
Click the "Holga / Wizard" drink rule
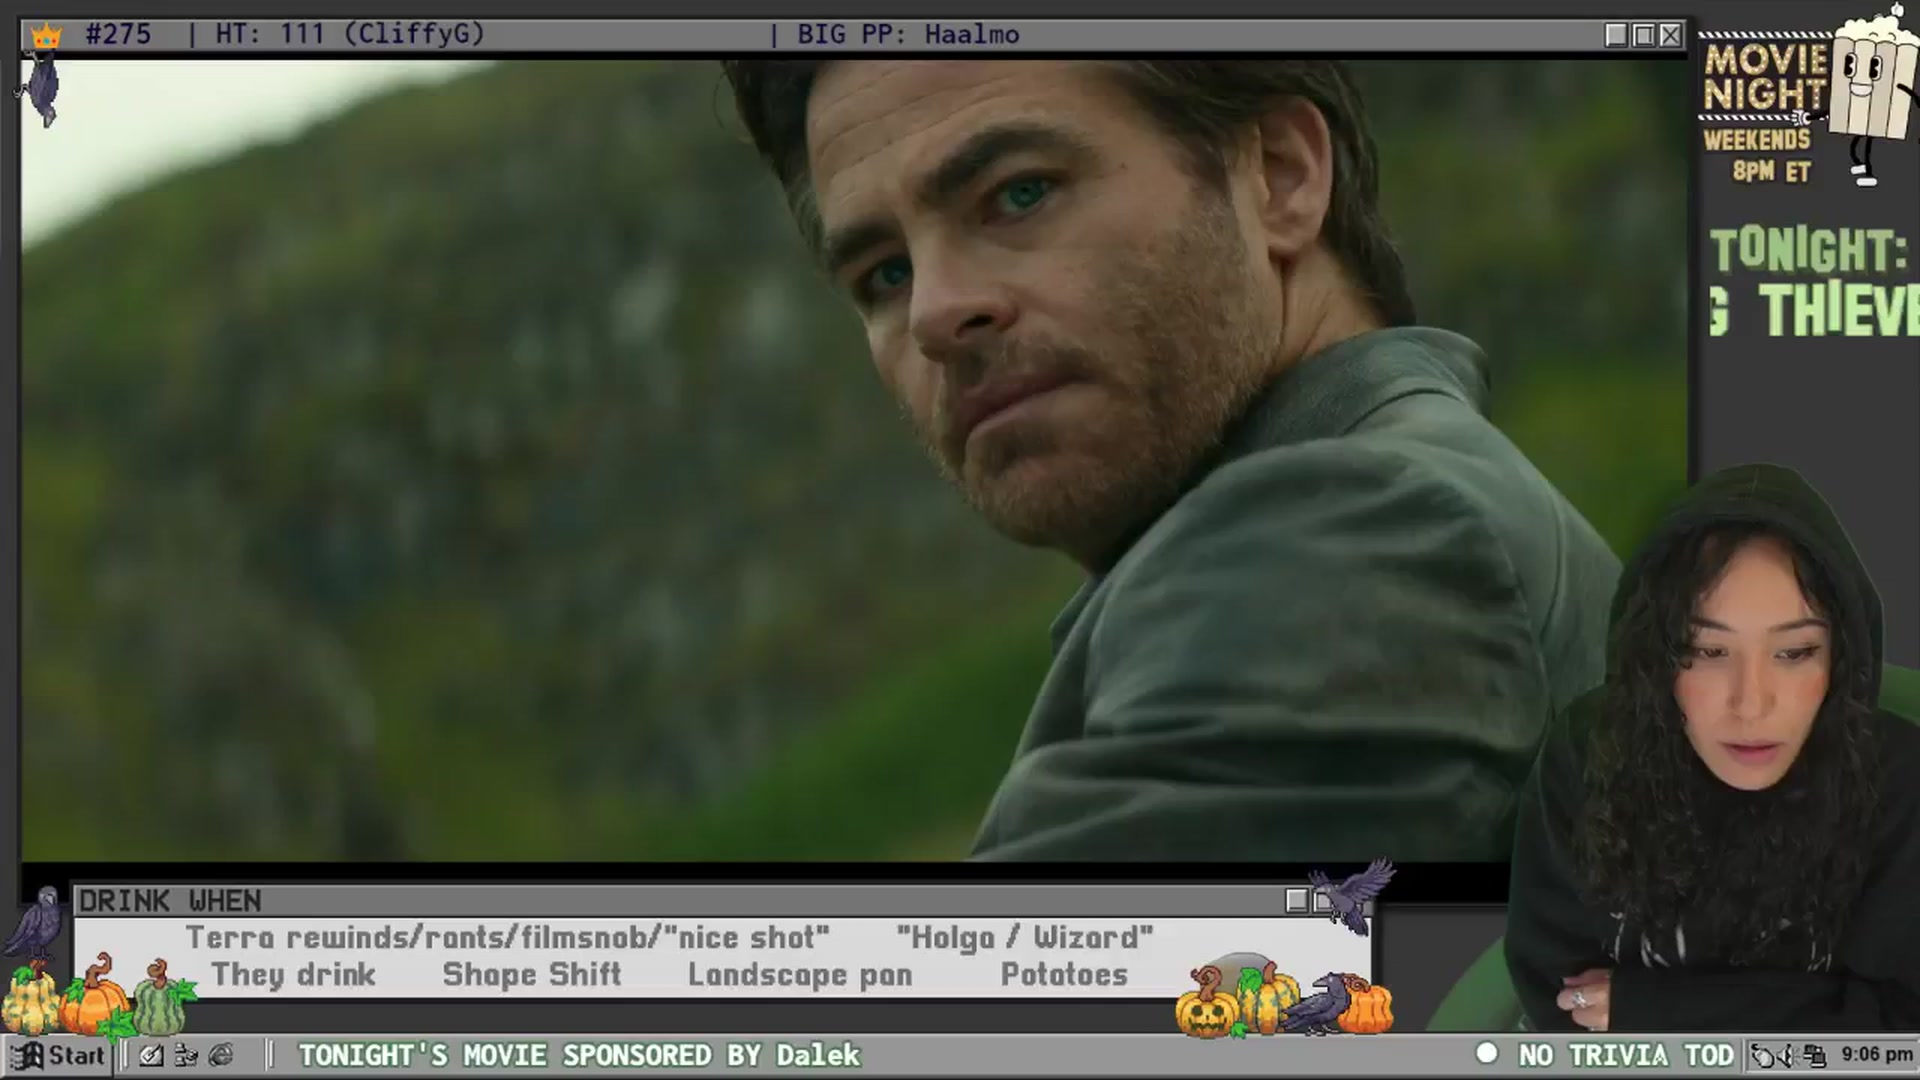tap(1025, 938)
